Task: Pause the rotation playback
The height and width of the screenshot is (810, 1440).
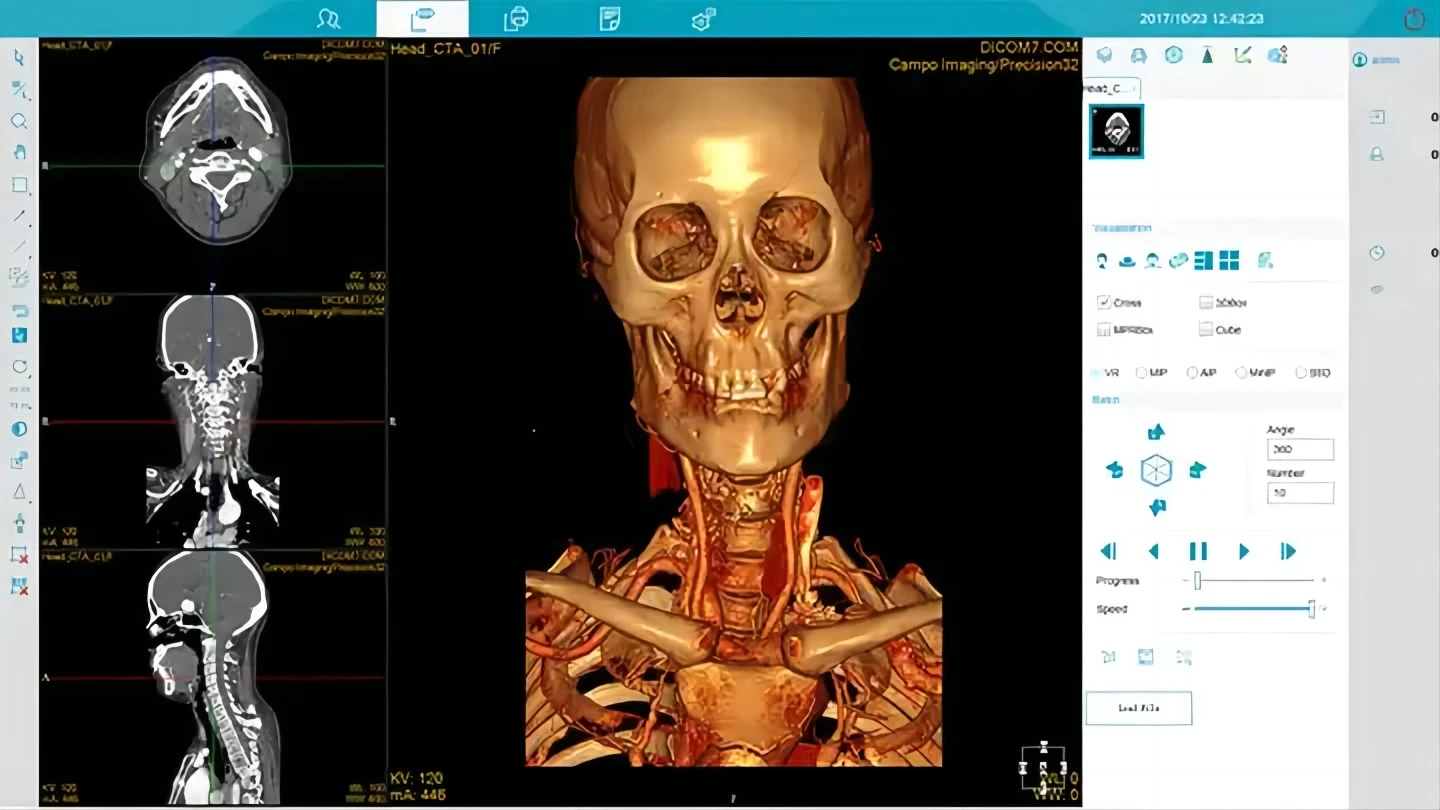Action: coord(1198,551)
